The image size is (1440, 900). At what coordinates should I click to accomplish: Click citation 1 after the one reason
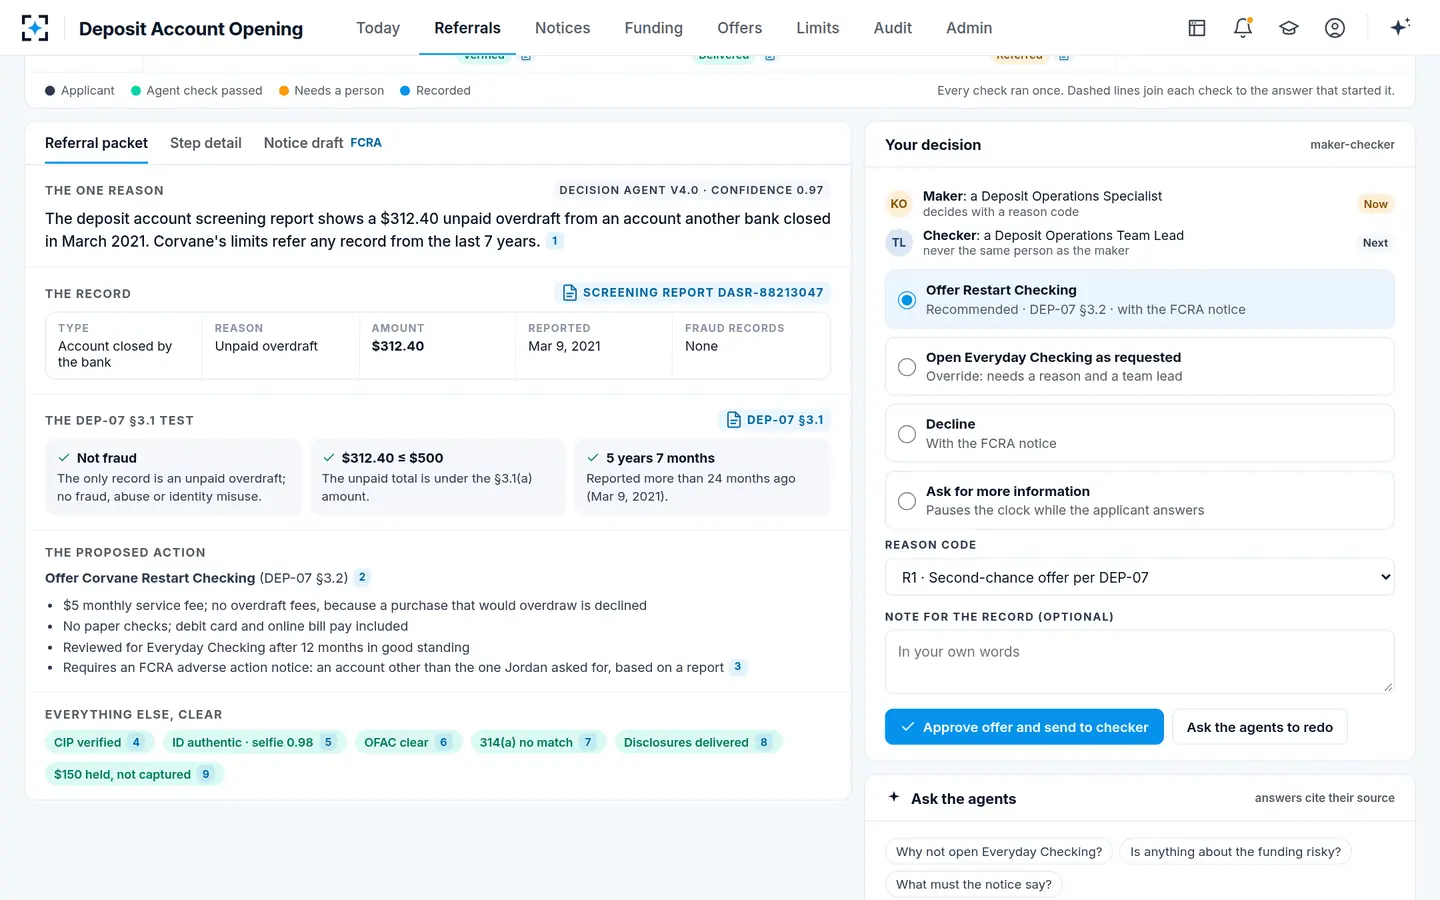pos(555,241)
